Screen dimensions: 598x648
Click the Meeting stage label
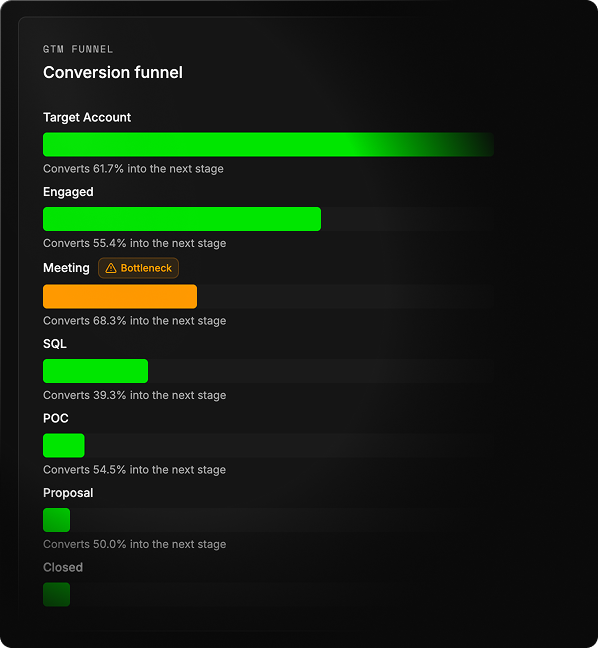point(66,268)
